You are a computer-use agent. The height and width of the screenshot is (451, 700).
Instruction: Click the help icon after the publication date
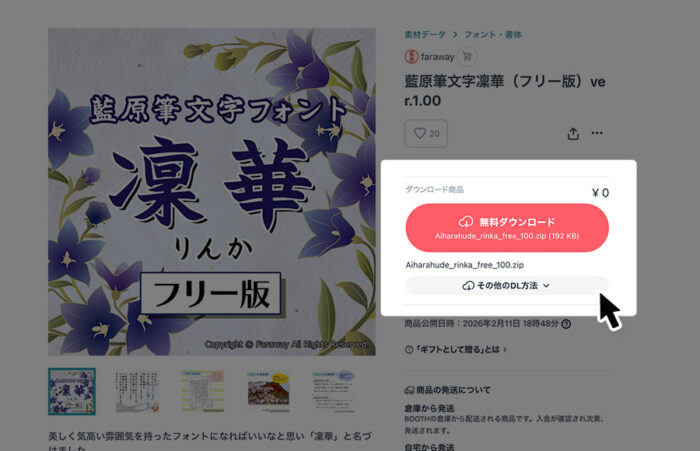click(x=566, y=324)
